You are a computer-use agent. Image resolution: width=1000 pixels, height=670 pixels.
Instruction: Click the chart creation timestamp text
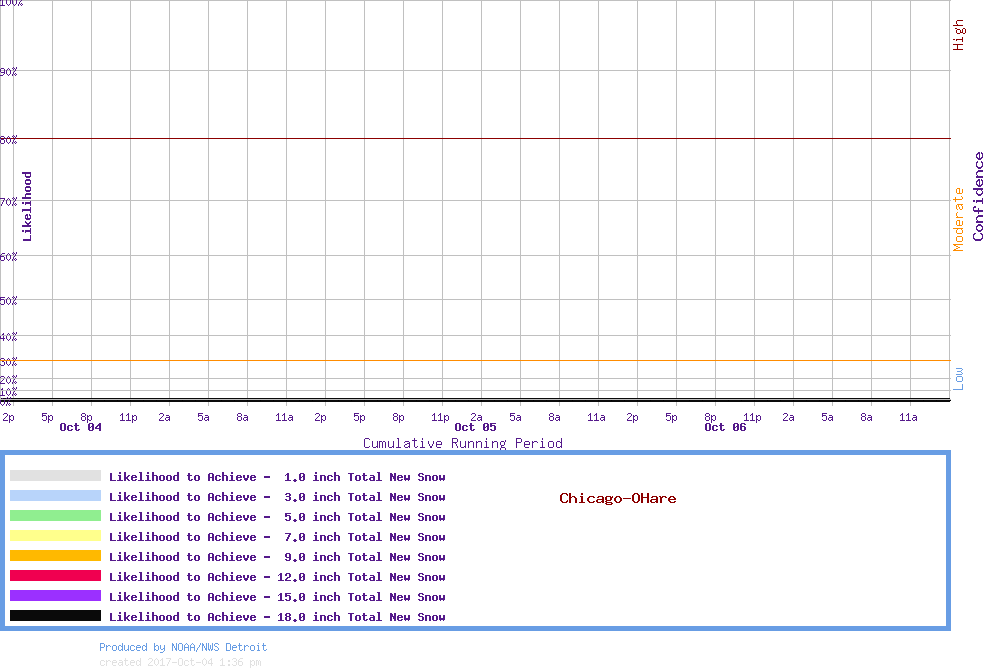180,662
